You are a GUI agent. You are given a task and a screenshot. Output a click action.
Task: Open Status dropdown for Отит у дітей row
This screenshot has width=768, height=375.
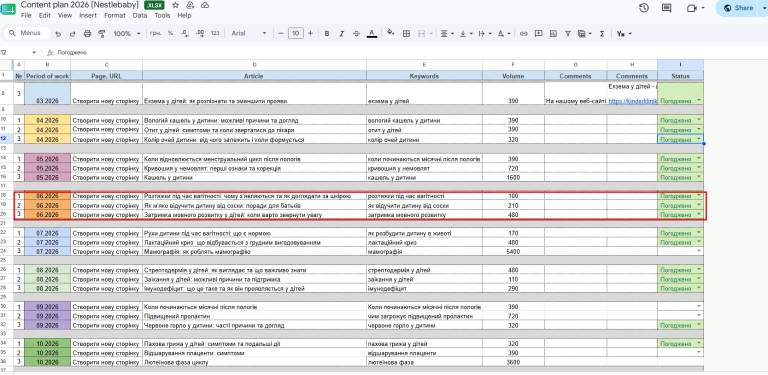tap(699, 130)
